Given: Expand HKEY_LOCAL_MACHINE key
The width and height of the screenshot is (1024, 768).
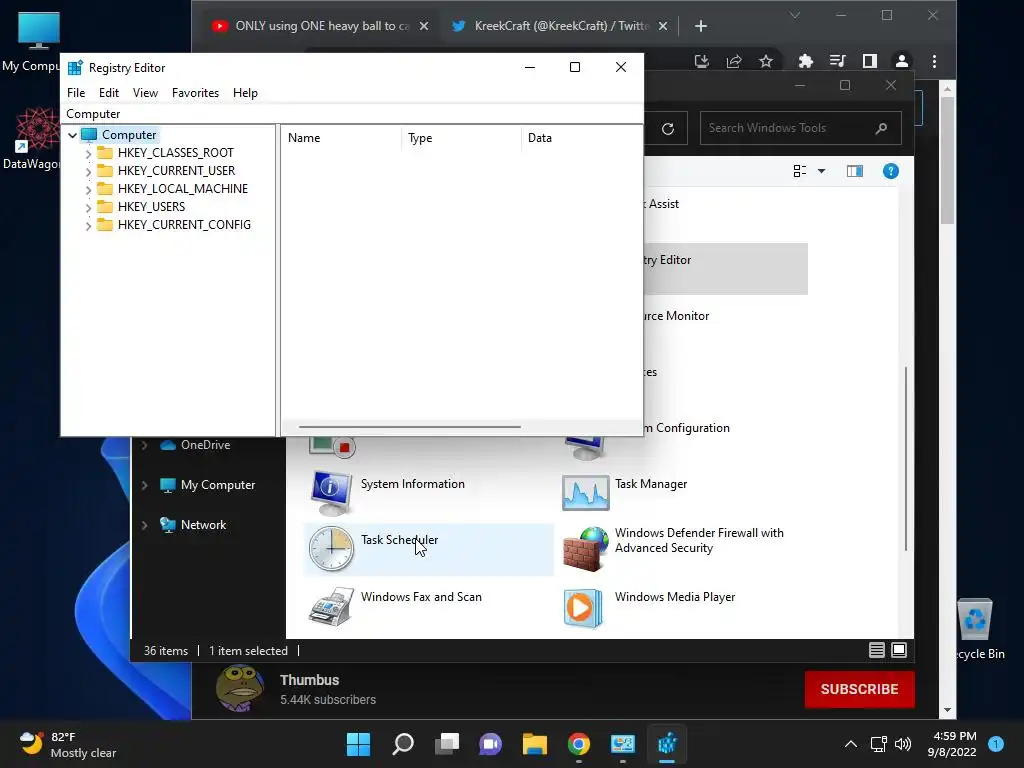Looking at the screenshot, I should click(88, 189).
